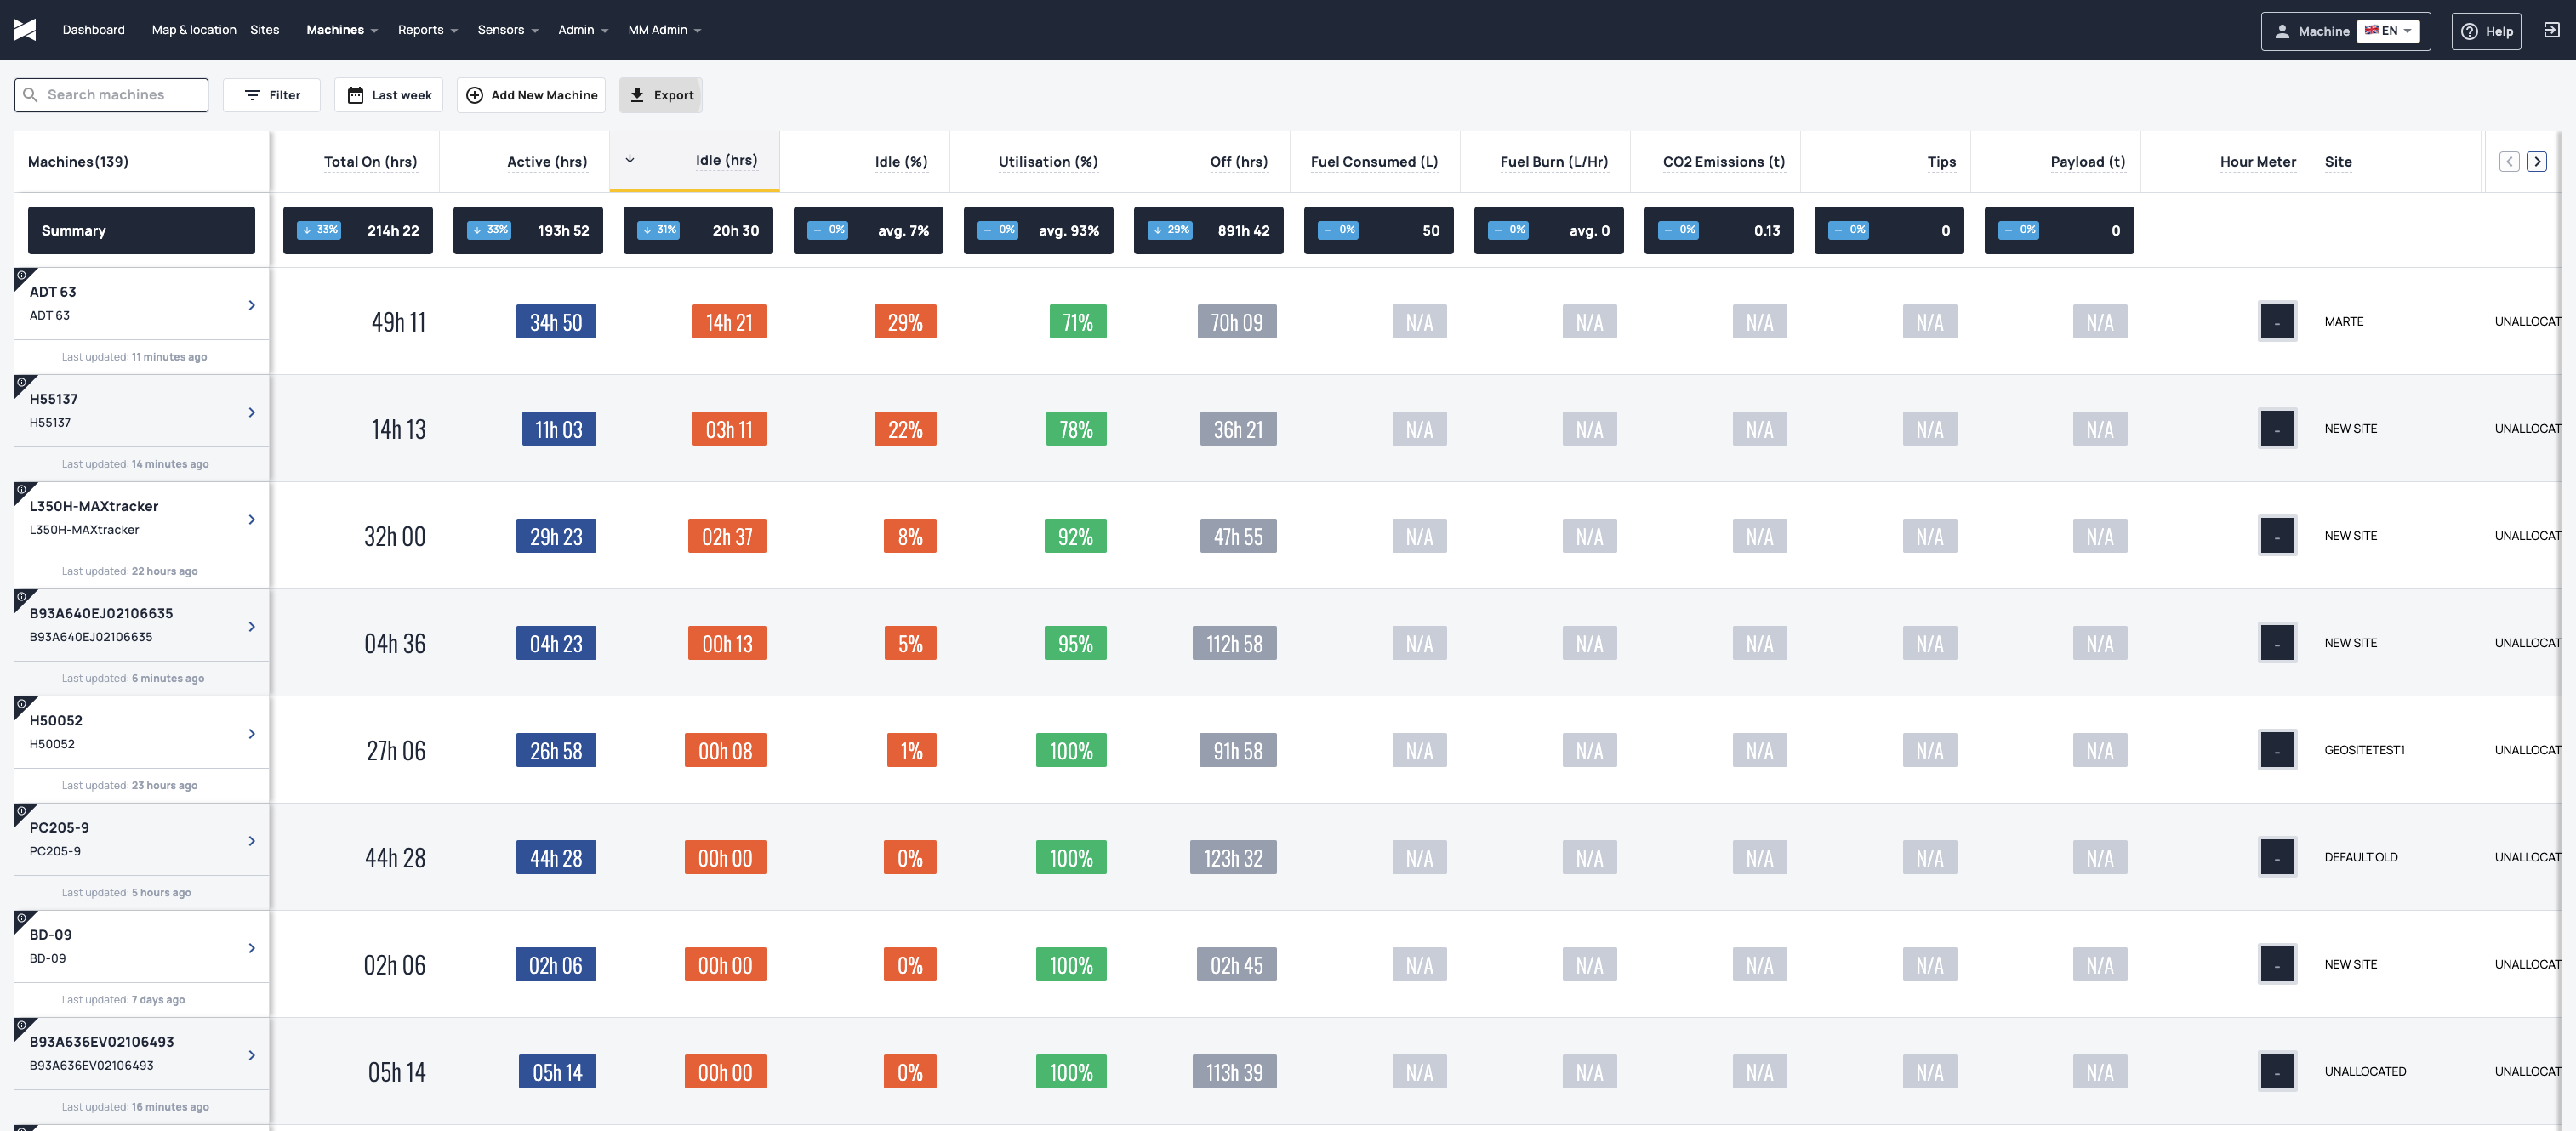This screenshot has height=1131, width=2576.
Task: Sort by Idle (%) column header
Action: click(901, 161)
